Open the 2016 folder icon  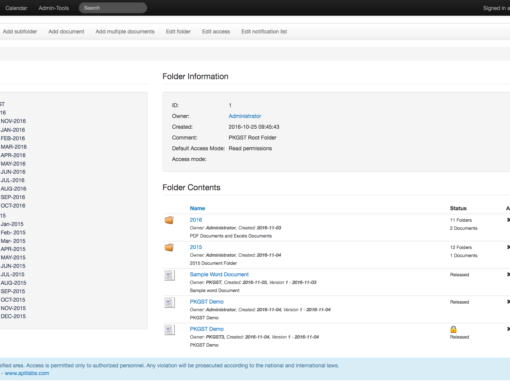[169, 220]
